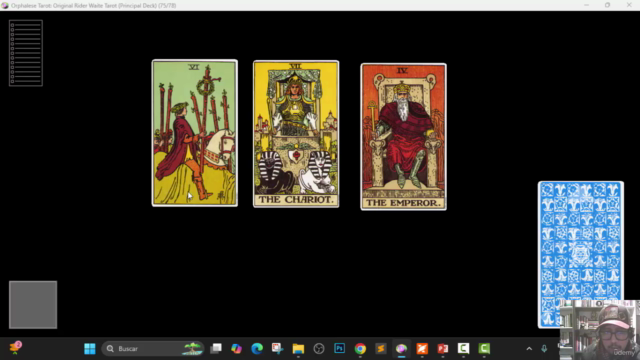The image size is (640, 360).
Task: Open Task View on the taskbar
Action: tap(216, 349)
